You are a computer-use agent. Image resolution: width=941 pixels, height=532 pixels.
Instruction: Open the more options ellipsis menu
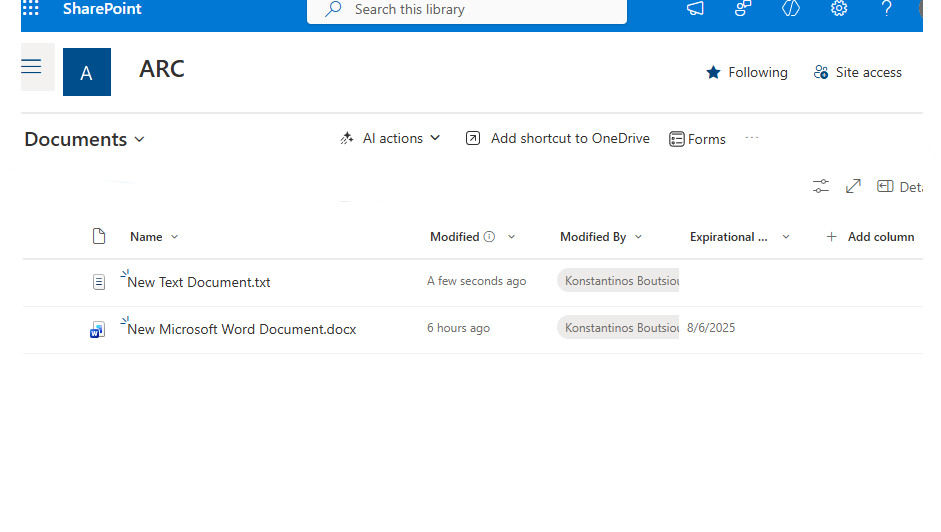[x=752, y=138]
